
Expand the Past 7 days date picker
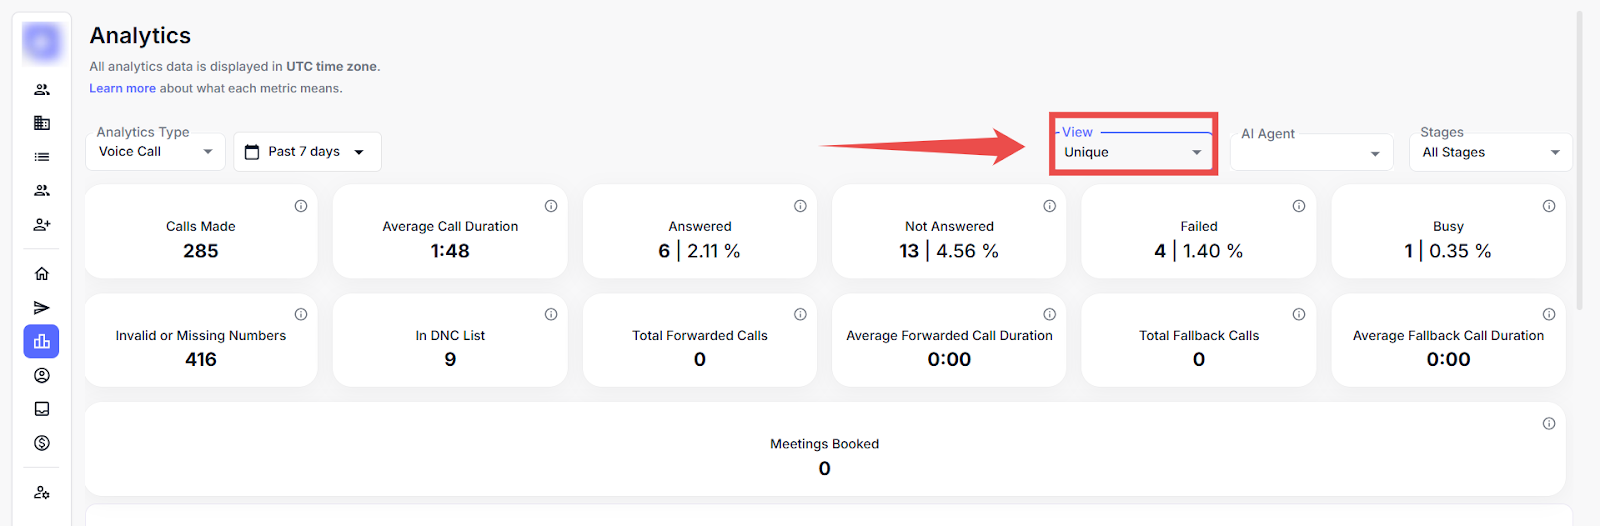(x=307, y=152)
